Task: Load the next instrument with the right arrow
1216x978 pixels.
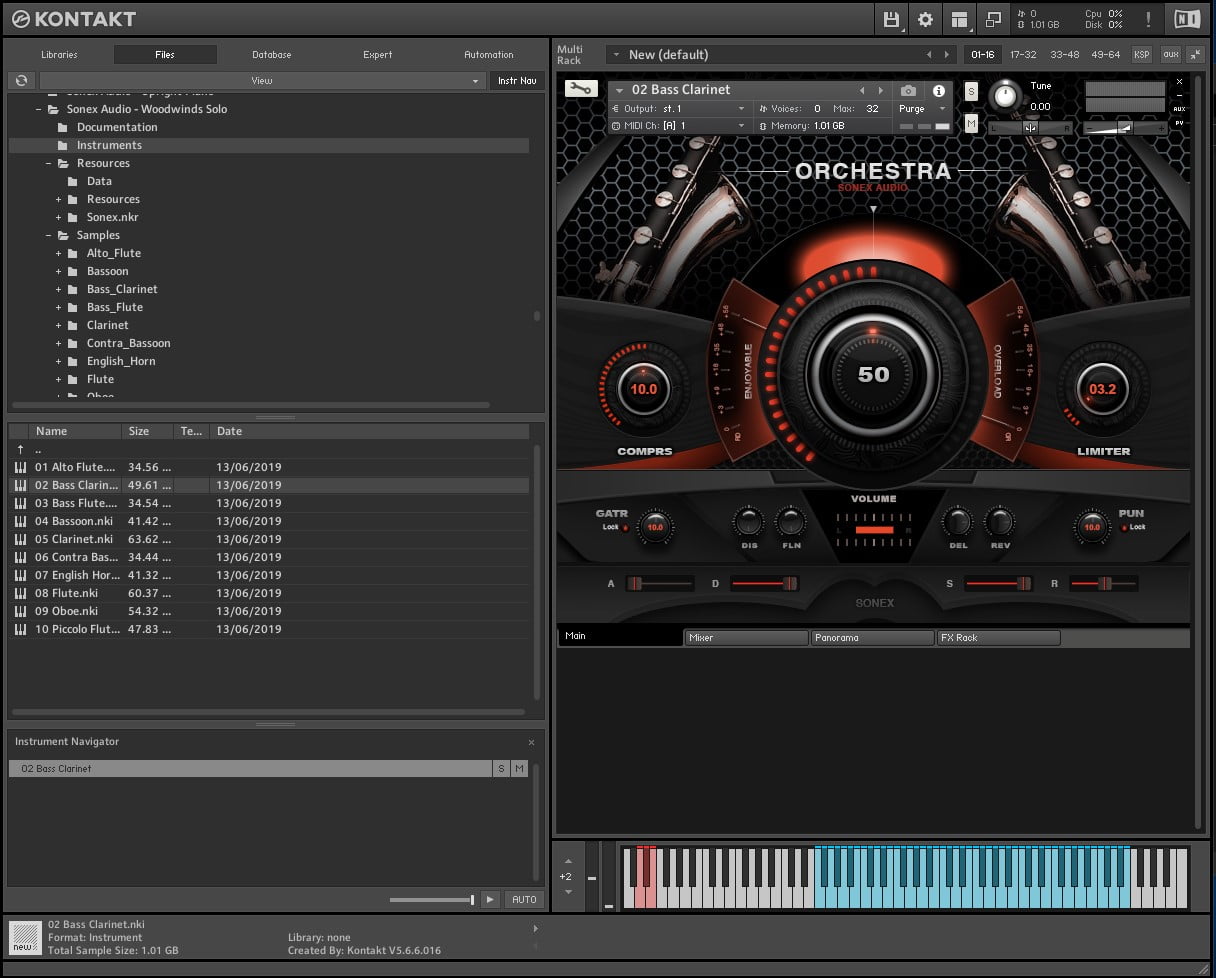Action: (880, 90)
